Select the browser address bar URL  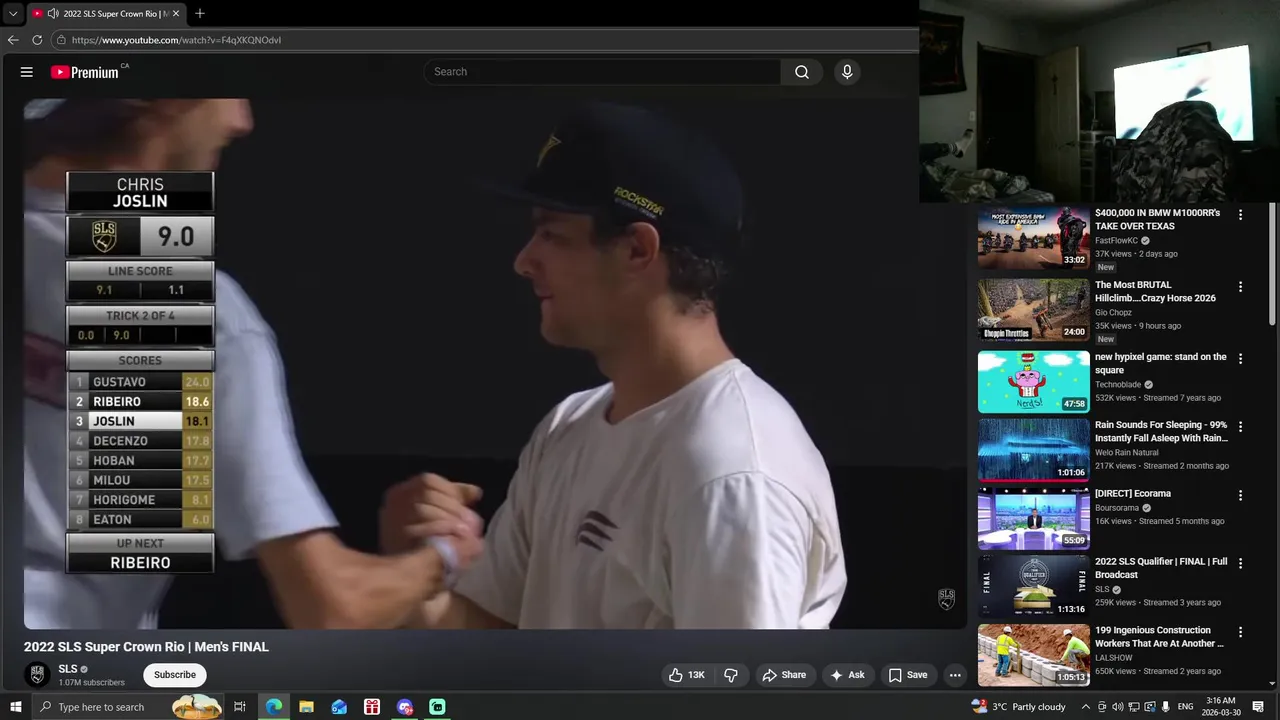[x=176, y=40]
